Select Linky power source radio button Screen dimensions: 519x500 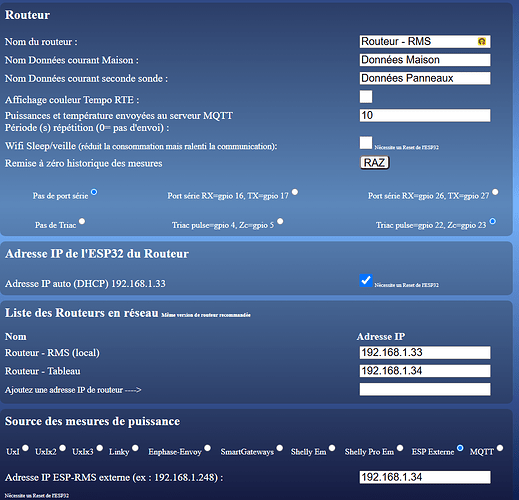coord(135,448)
